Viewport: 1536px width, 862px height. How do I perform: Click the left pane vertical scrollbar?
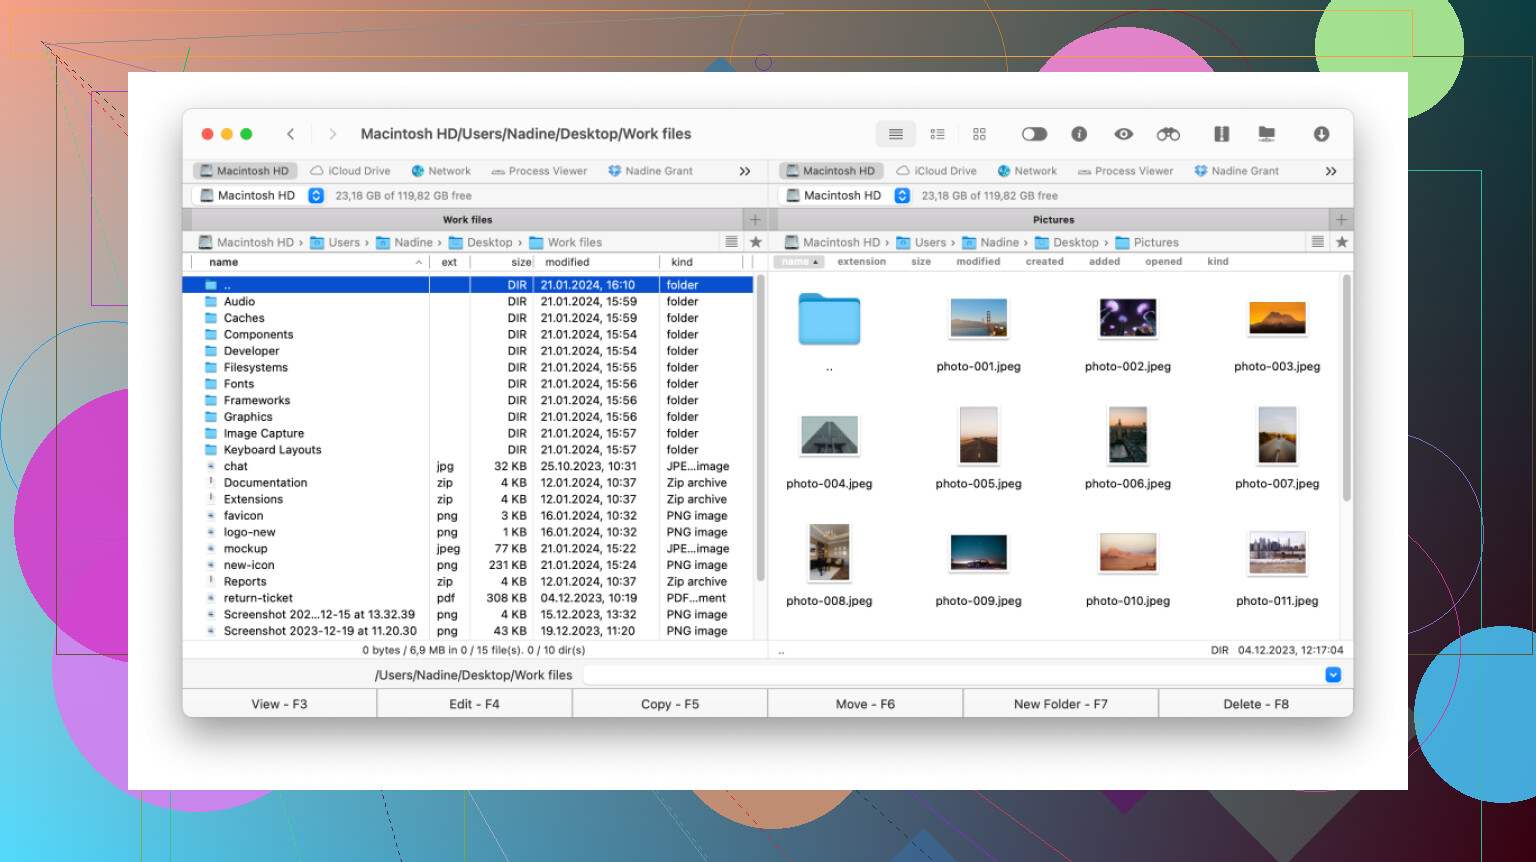760,430
